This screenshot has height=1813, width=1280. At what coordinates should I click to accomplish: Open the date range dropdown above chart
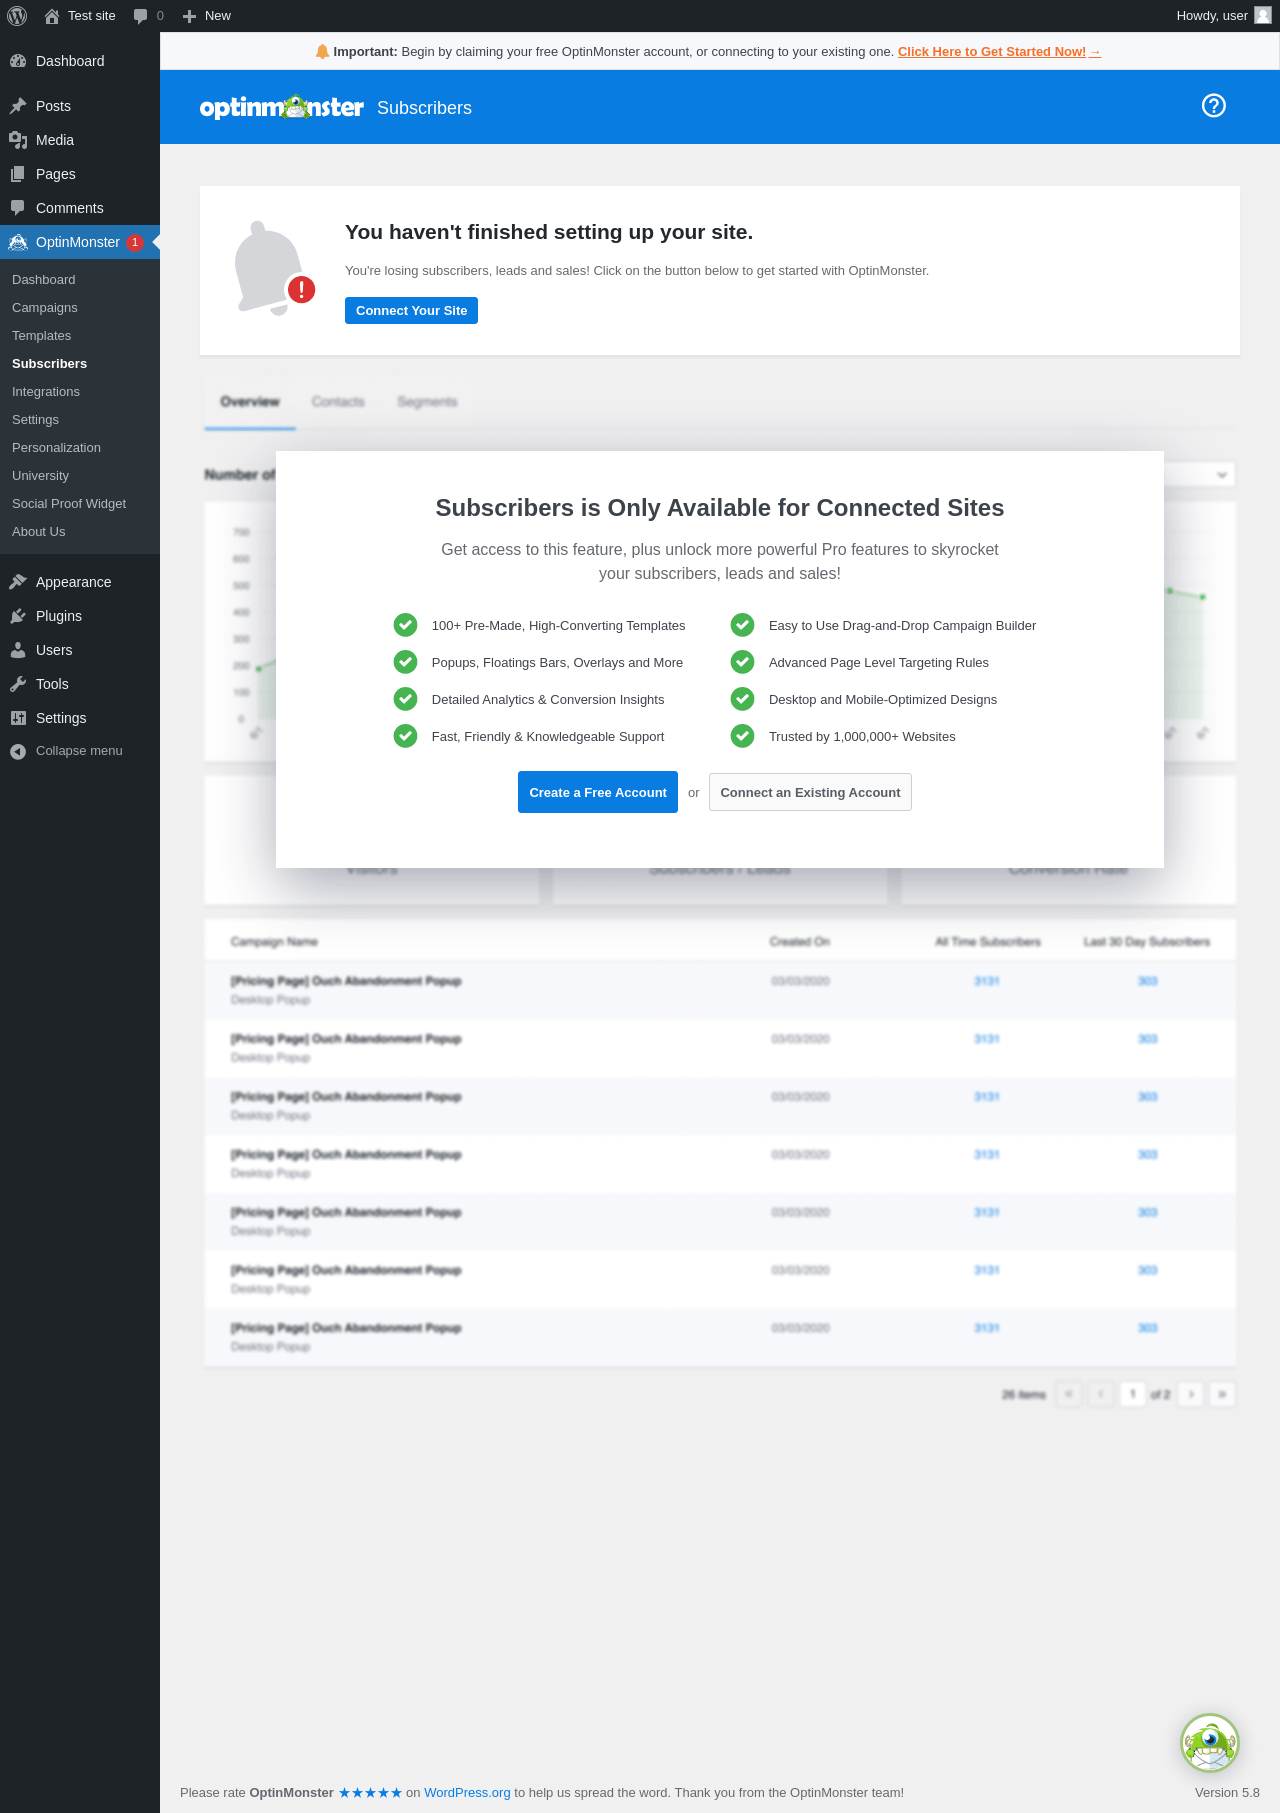(x=1199, y=474)
